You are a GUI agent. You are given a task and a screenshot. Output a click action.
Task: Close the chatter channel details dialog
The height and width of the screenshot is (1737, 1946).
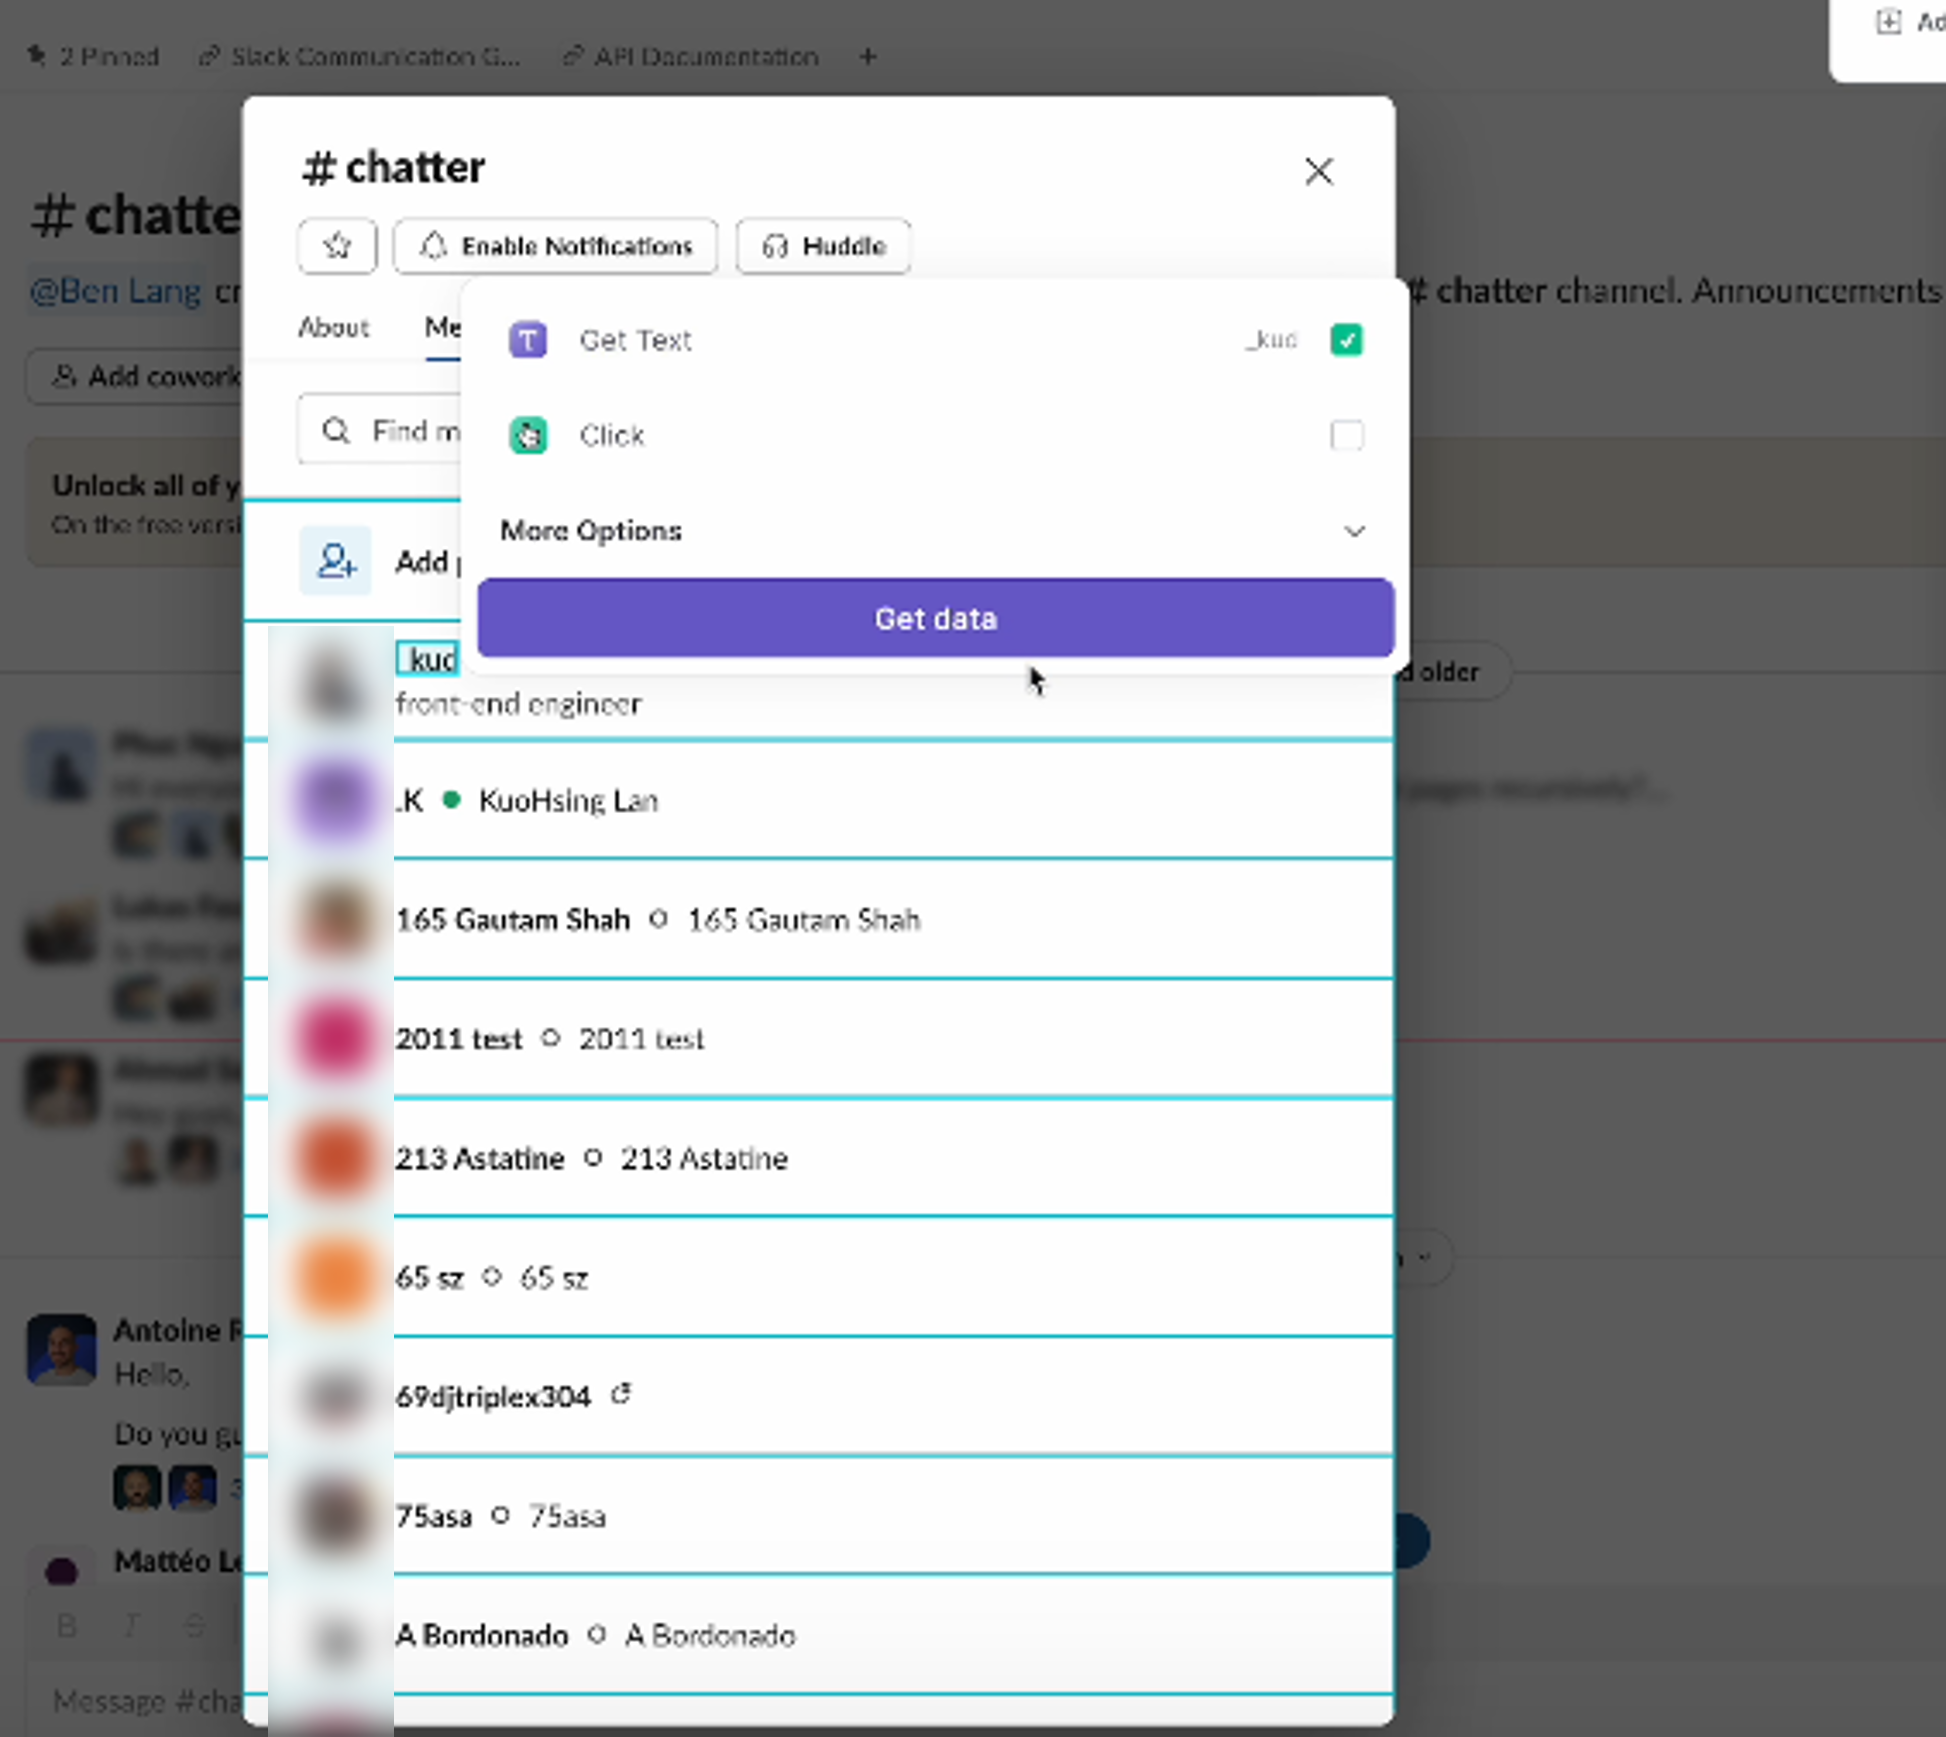click(1318, 171)
